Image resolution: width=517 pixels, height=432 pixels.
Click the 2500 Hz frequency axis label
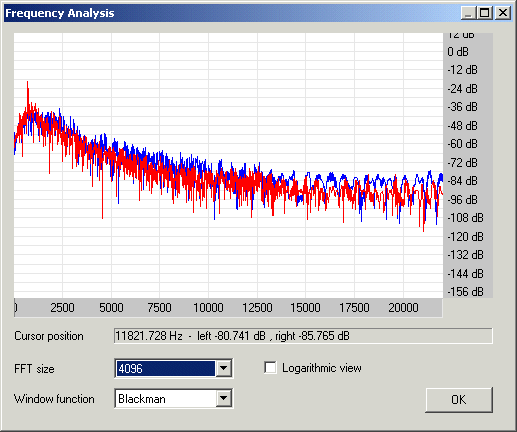coord(62,308)
